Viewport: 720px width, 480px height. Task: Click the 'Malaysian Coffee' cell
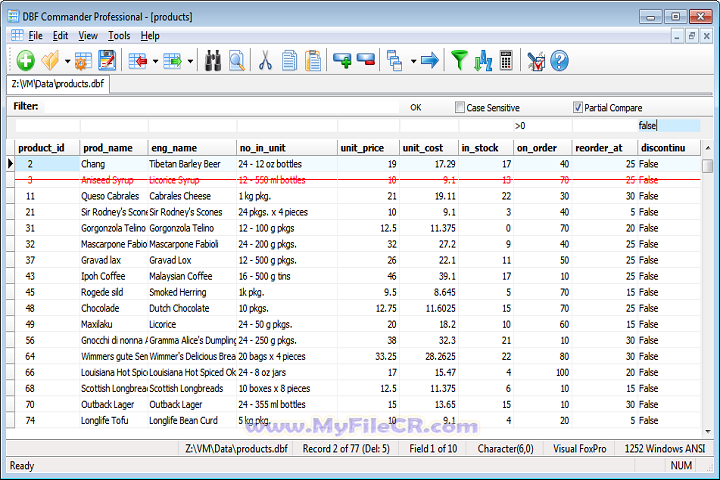[192, 276]
